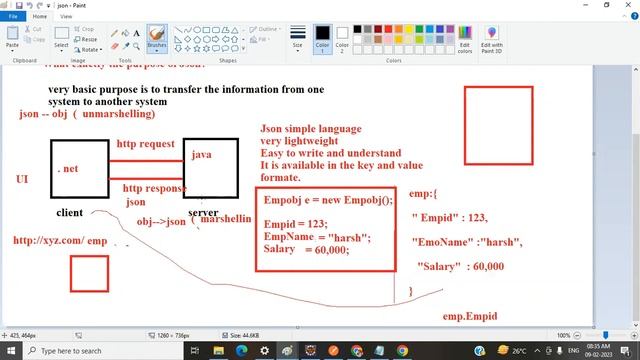Select the Magnifier tool
Viewport: 640px width, 360px height.
pos(136,47)
